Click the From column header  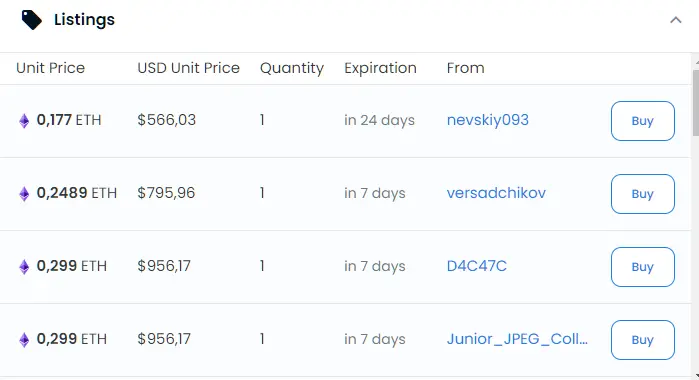pyautogui.click(x=465, y=68)
